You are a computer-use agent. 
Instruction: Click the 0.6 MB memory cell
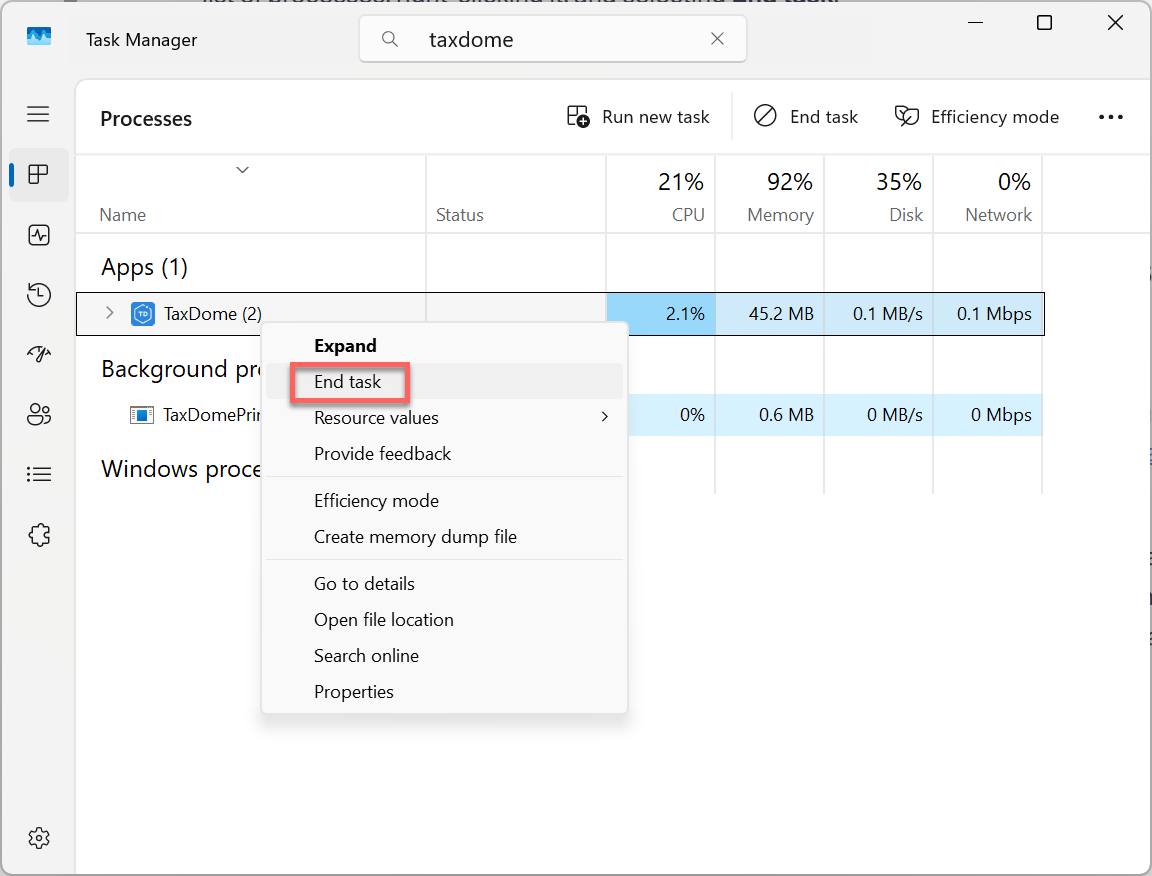click(769, 415)
